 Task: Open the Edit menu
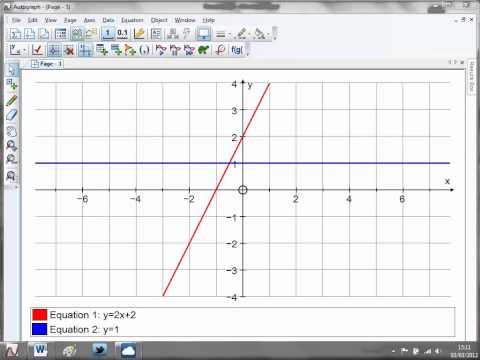click(x=32, y=20)
